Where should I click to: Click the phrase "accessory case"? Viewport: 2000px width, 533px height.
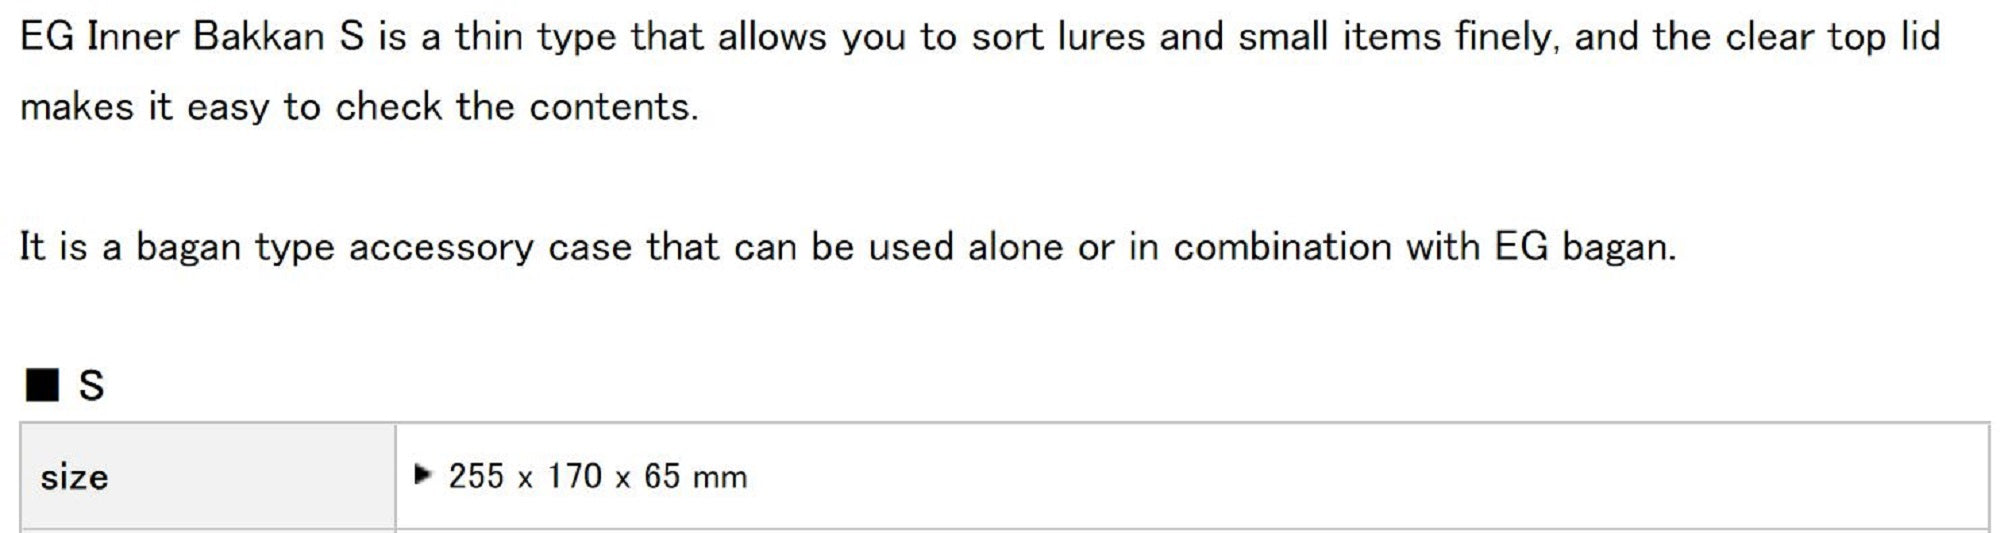[490, 248]
